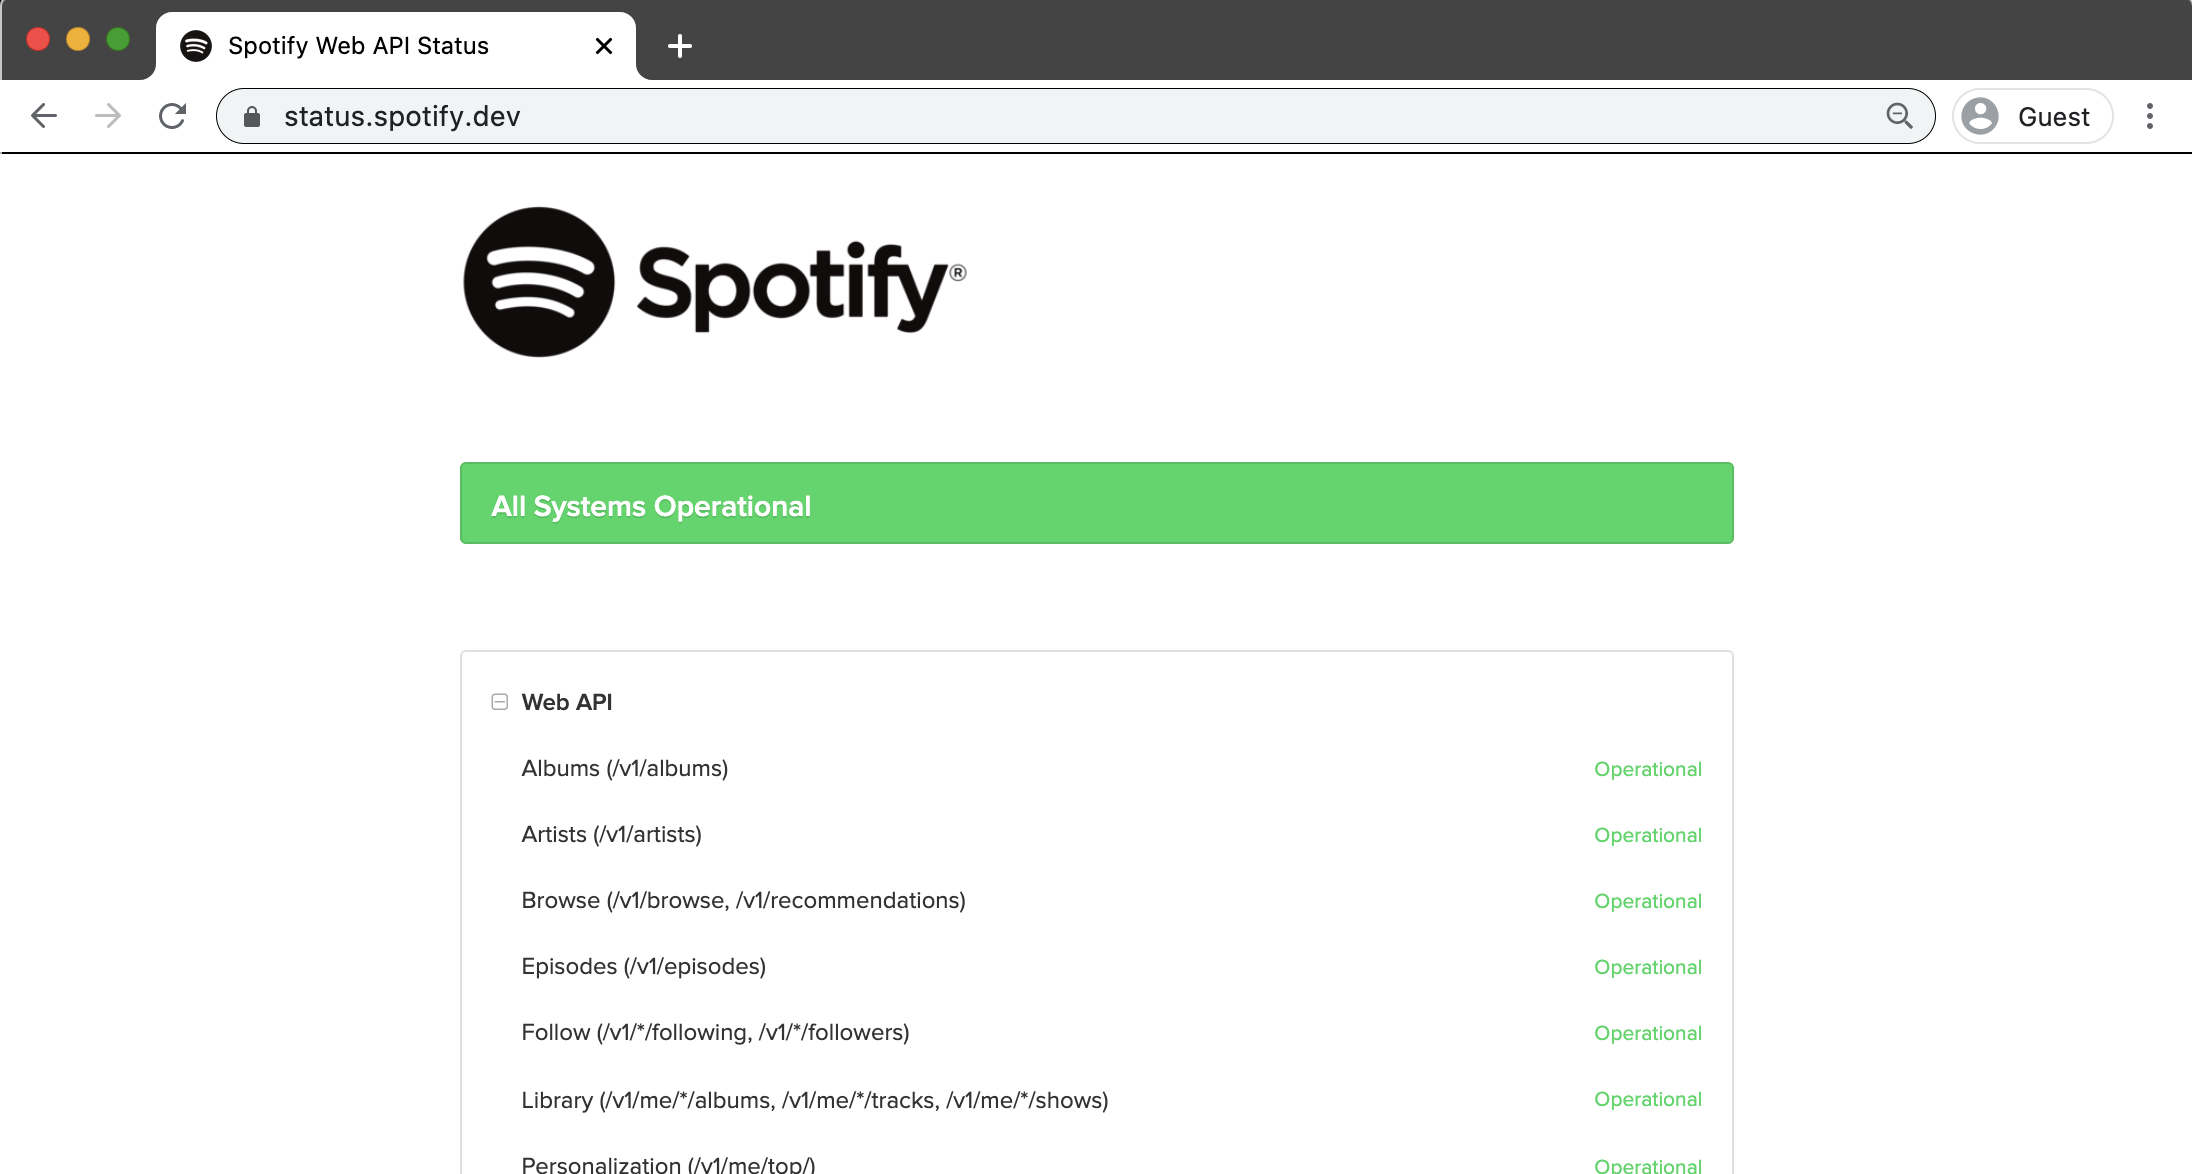The height and width of the screenshot is (1174, 2192).
Task: Open a new browser tab with the plus button
Action: tap(680, 46)
